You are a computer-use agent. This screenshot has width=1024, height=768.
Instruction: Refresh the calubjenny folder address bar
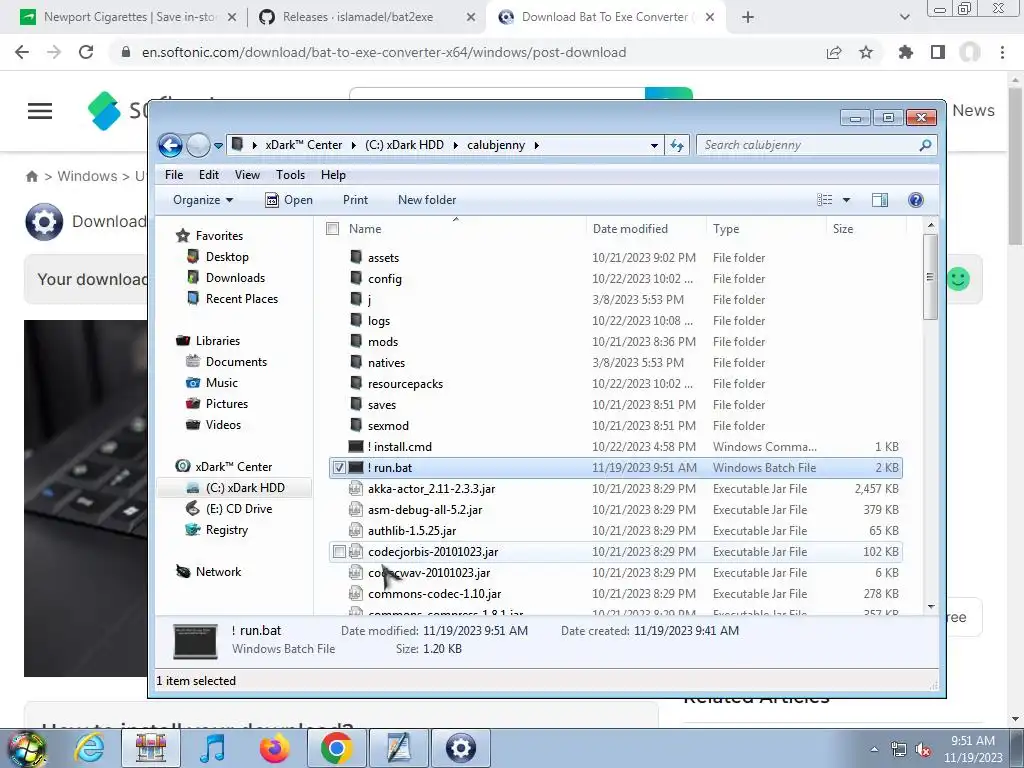[677, 146]
